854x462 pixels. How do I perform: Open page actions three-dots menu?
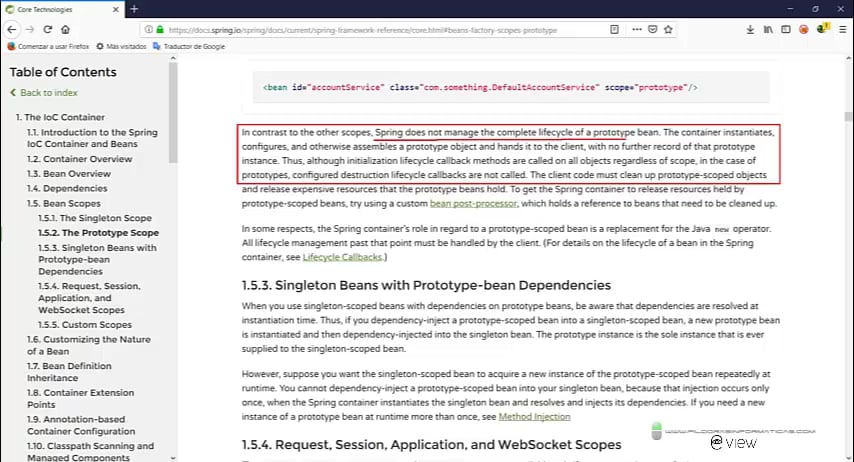point(637,29)
